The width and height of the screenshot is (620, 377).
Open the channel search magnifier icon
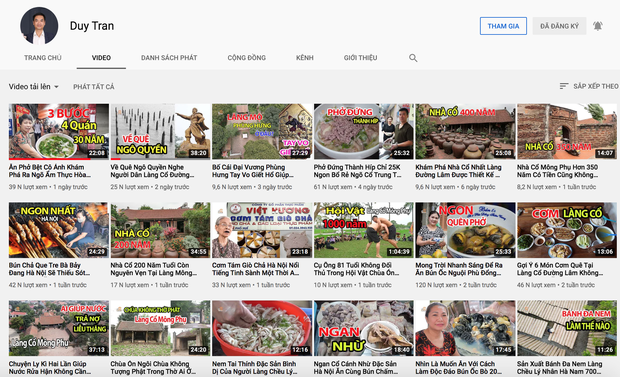coord(413,58)
